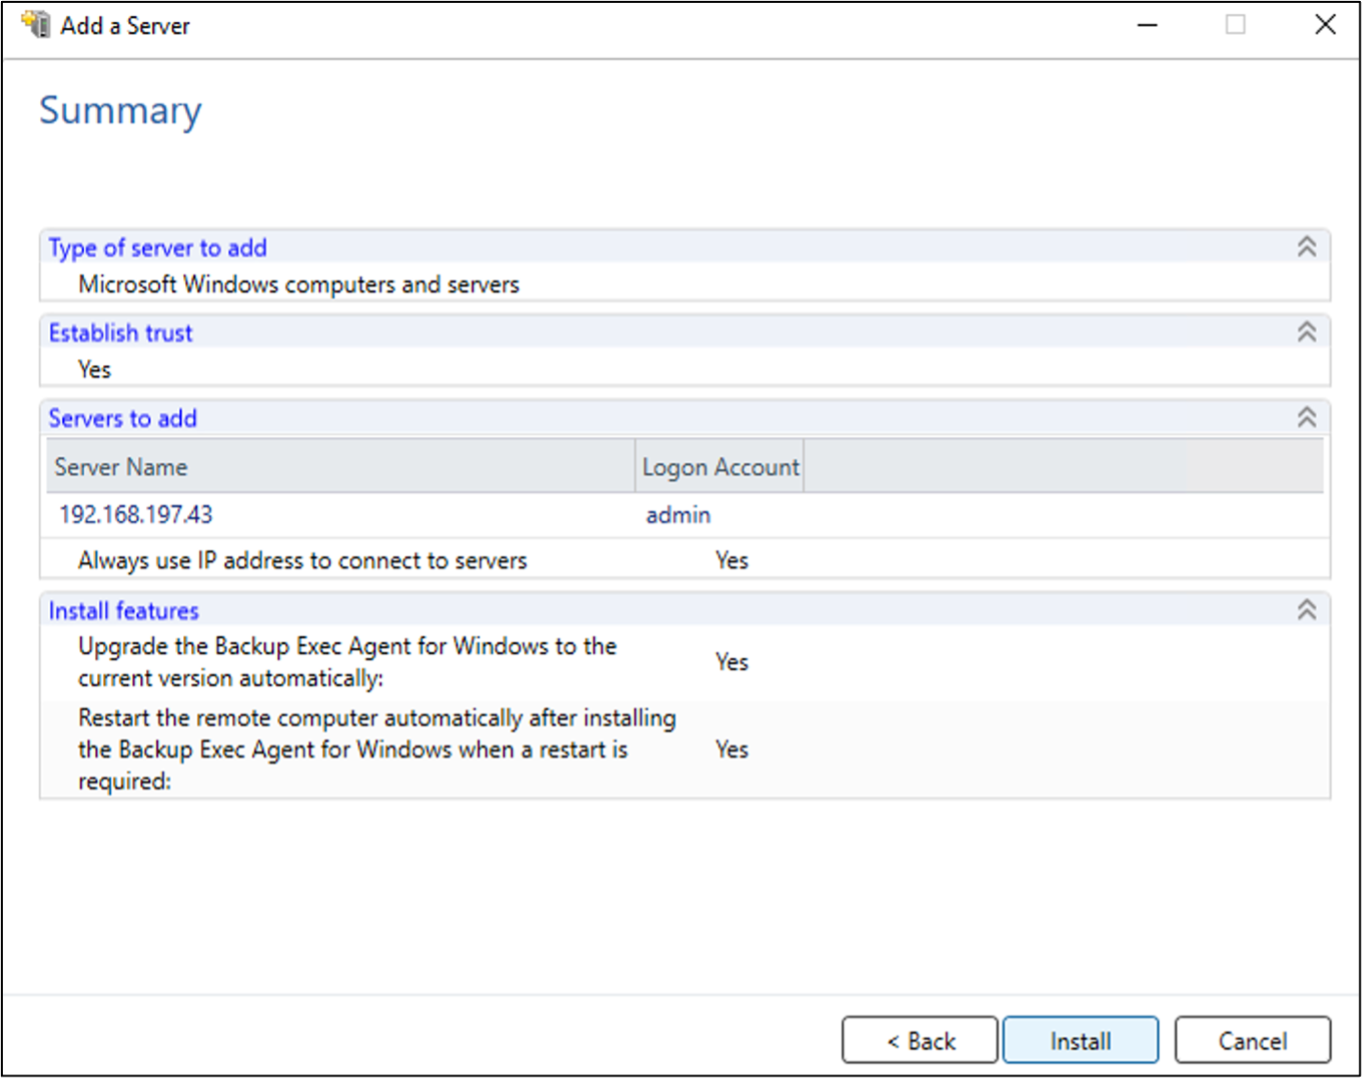The image size is (1365, 1081).
Task: Click the Type of server to add heading
Action: (x=158, y=248)
